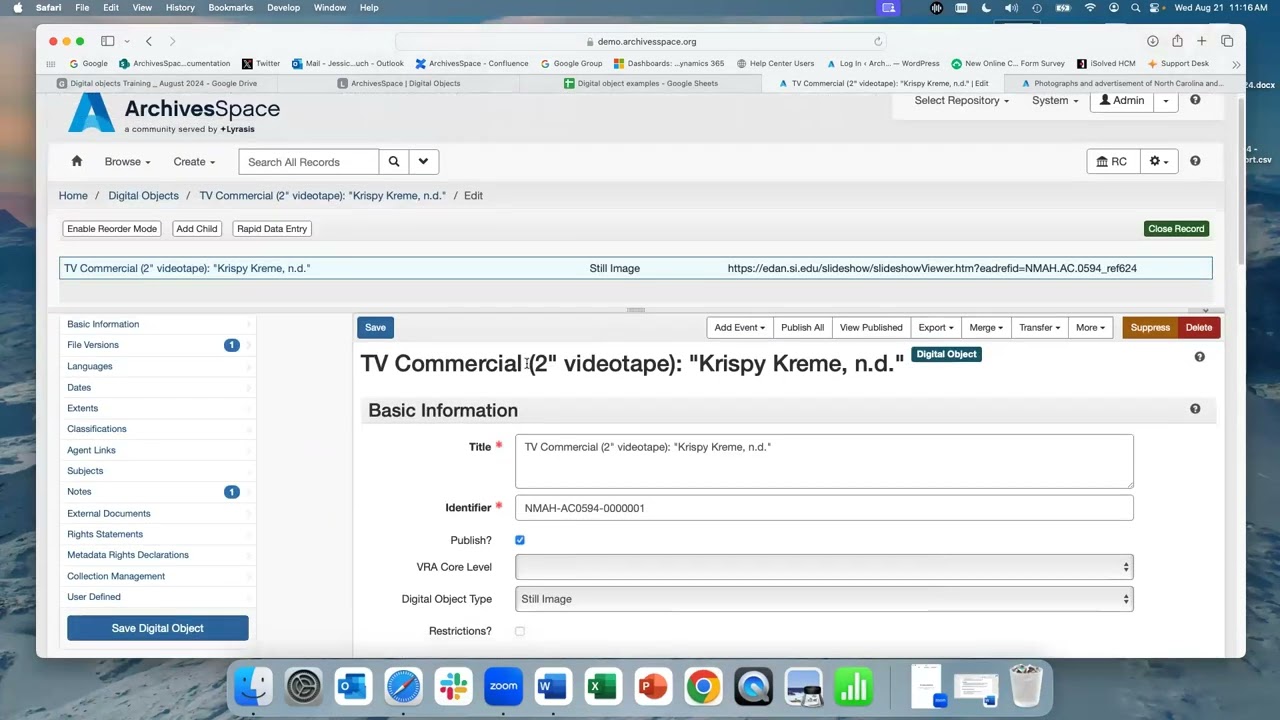Click into the Search All Records field
Screen dimensions: 1280x720
(x=309, y=161)
